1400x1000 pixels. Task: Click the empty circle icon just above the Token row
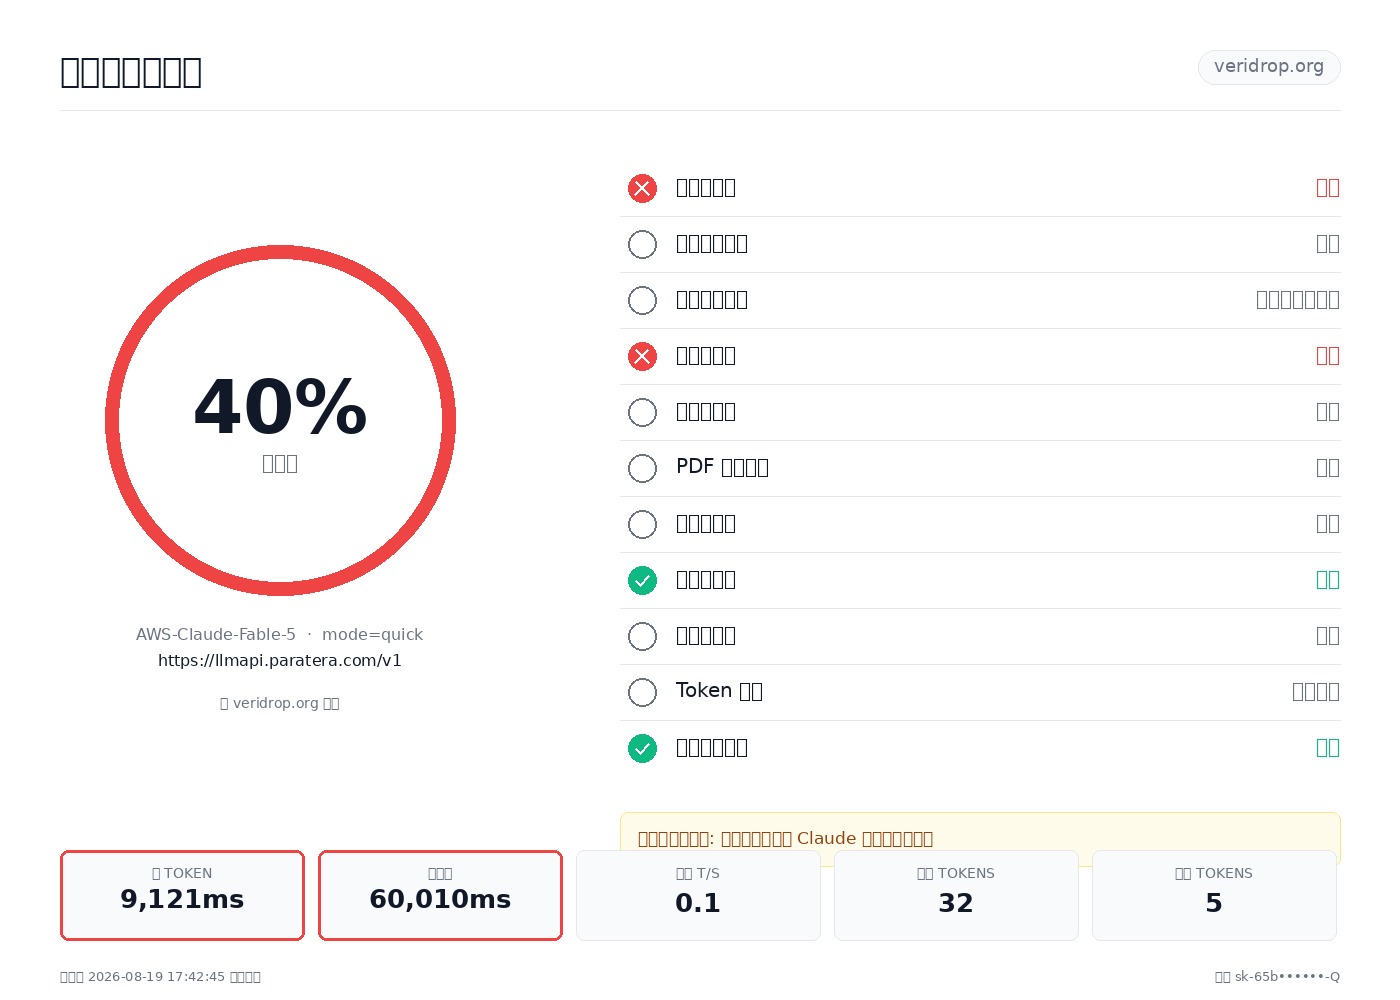(642, 636)
